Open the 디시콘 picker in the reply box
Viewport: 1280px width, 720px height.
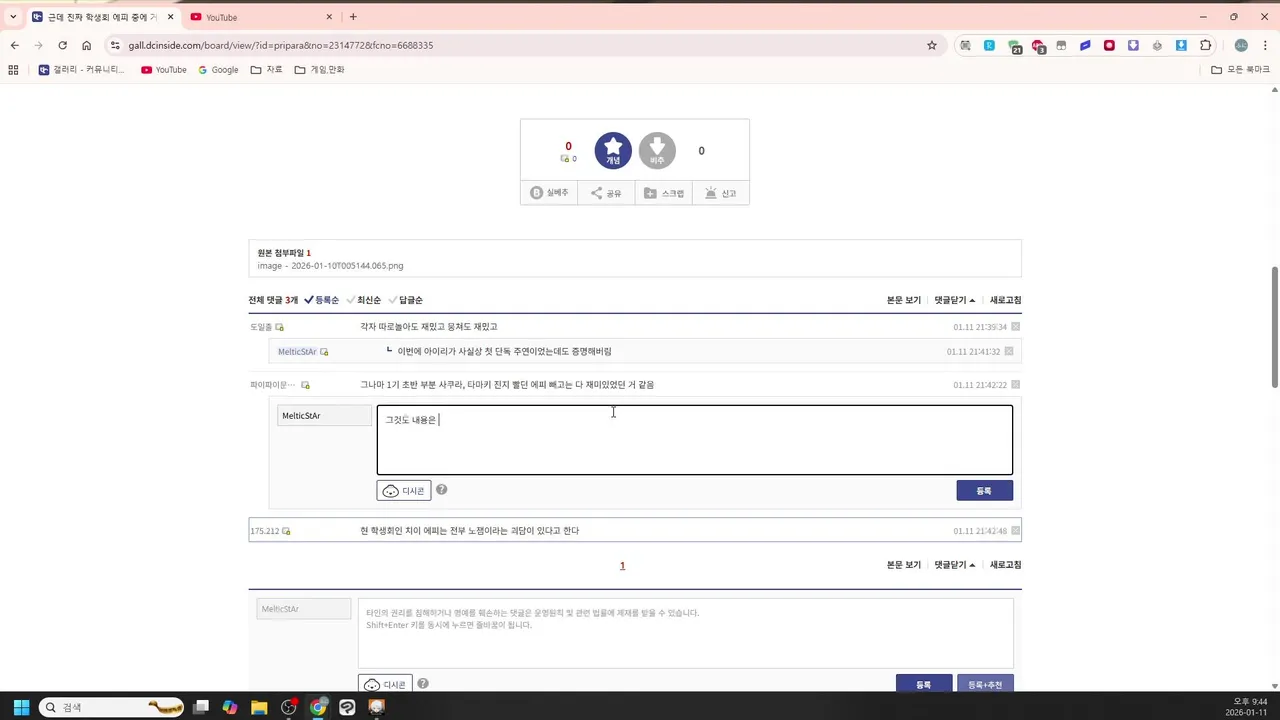click(x=404, y=491)
